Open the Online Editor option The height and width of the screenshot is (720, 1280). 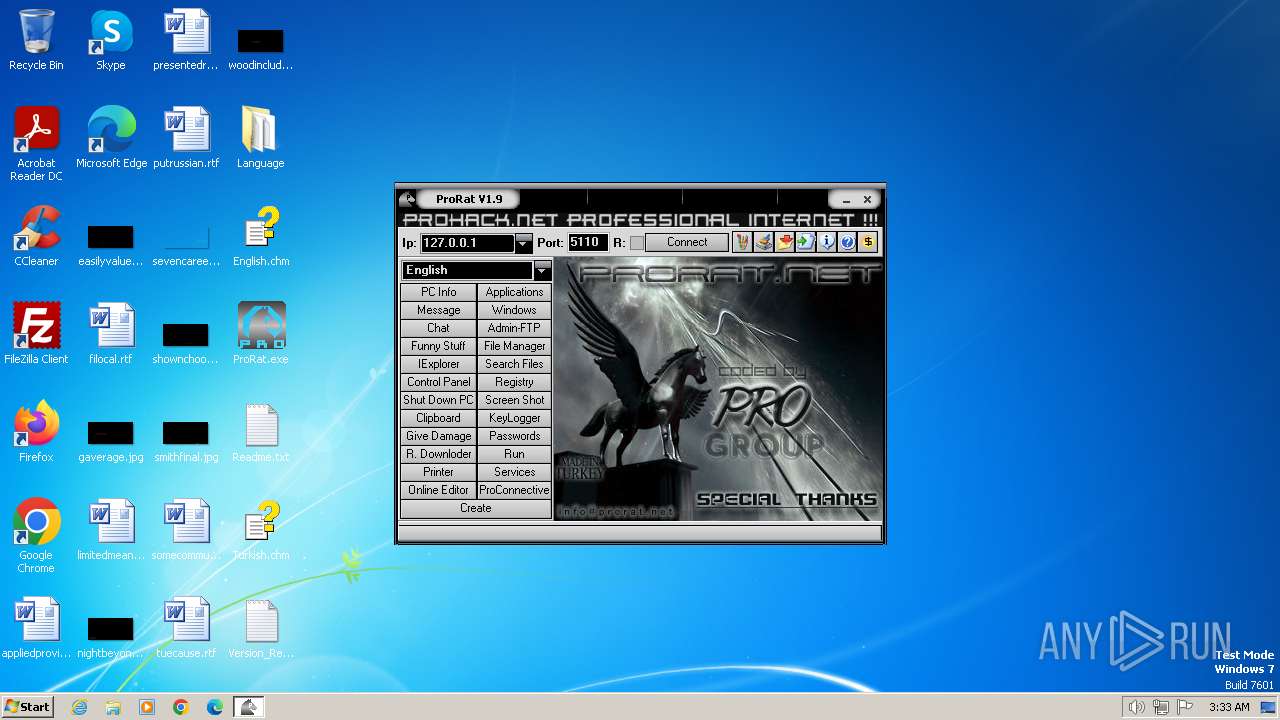(438, 490)
